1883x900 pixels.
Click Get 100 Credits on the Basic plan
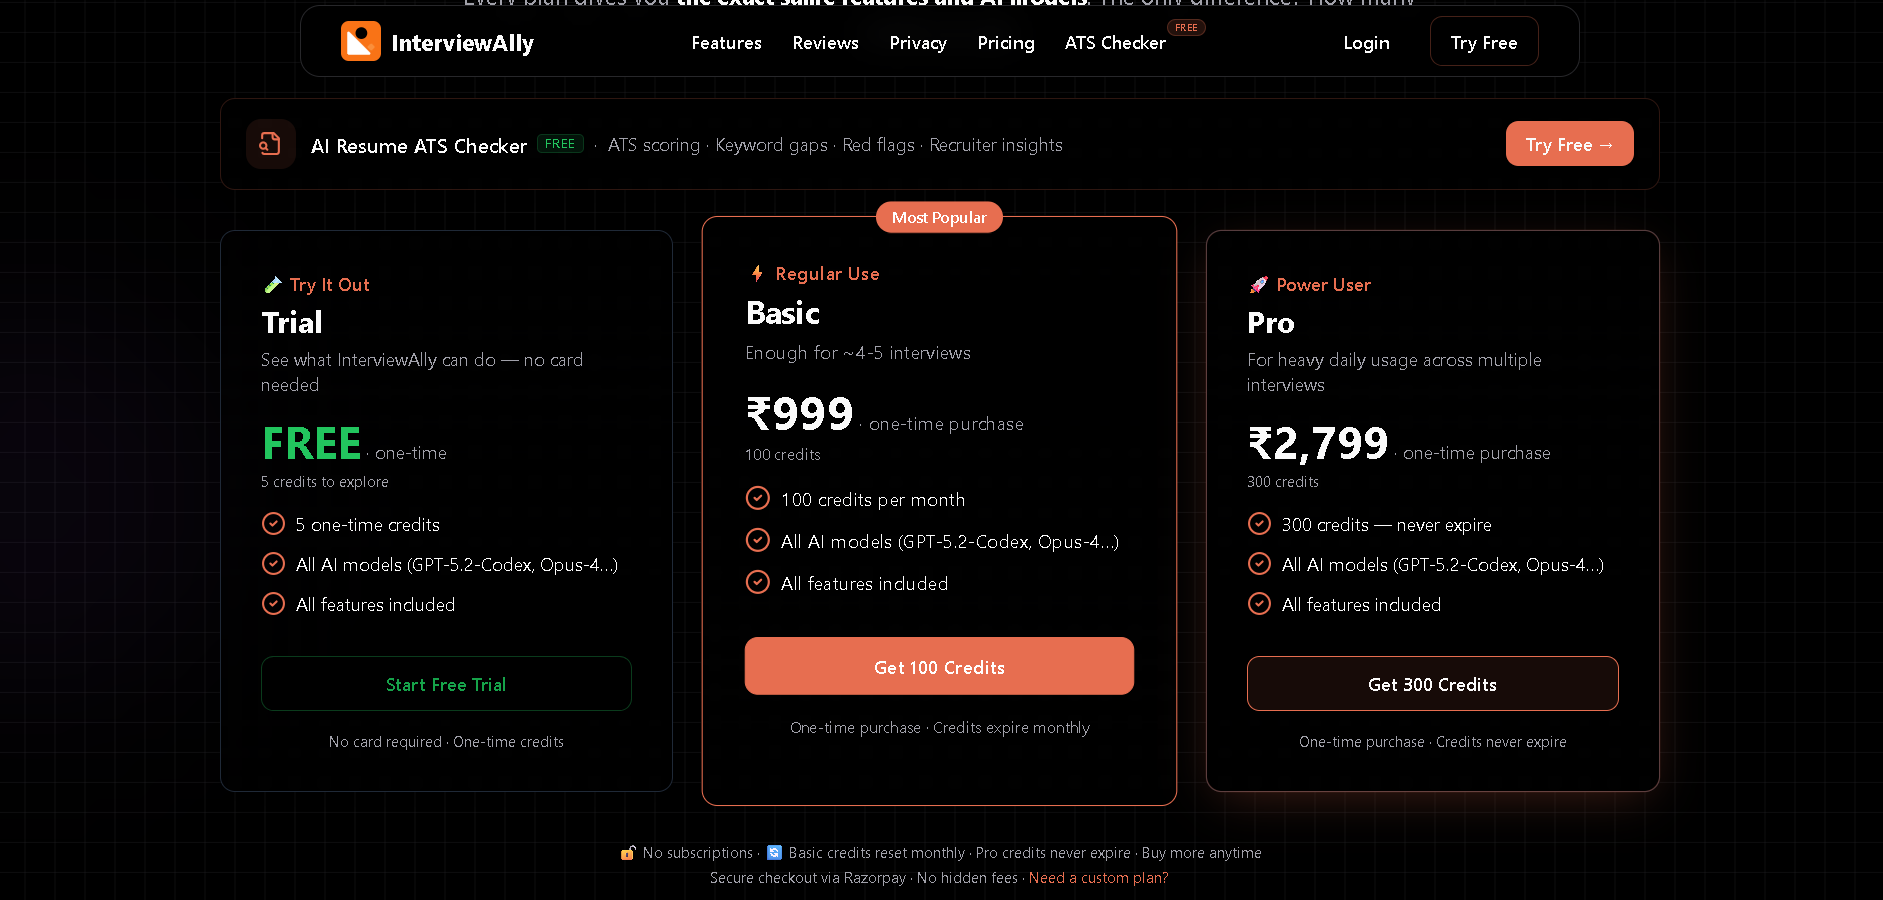(x=938, y=666)
